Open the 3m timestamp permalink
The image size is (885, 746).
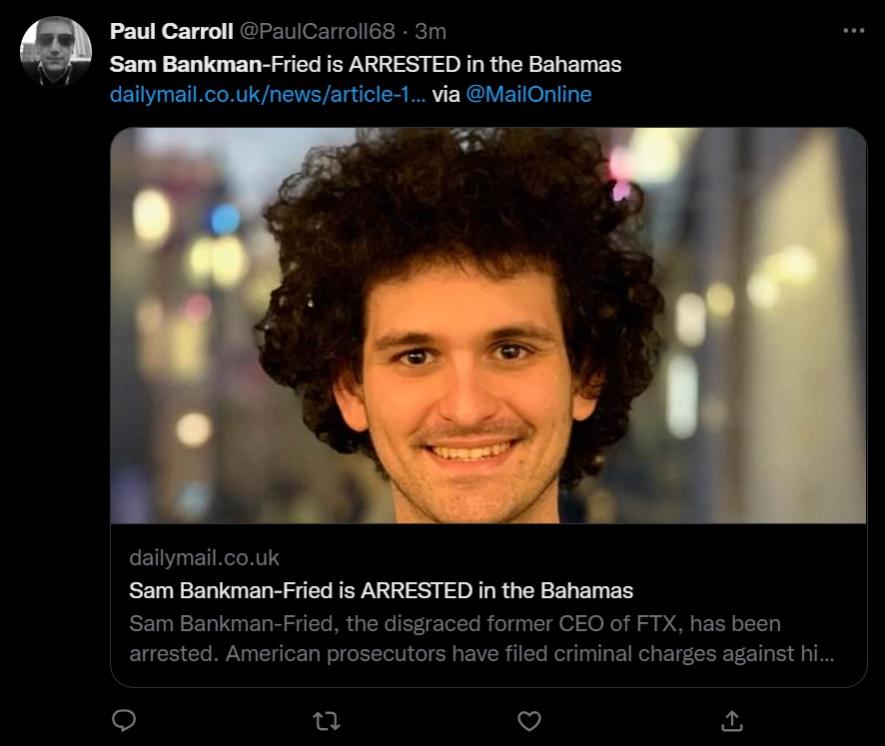tap(431, 31)
